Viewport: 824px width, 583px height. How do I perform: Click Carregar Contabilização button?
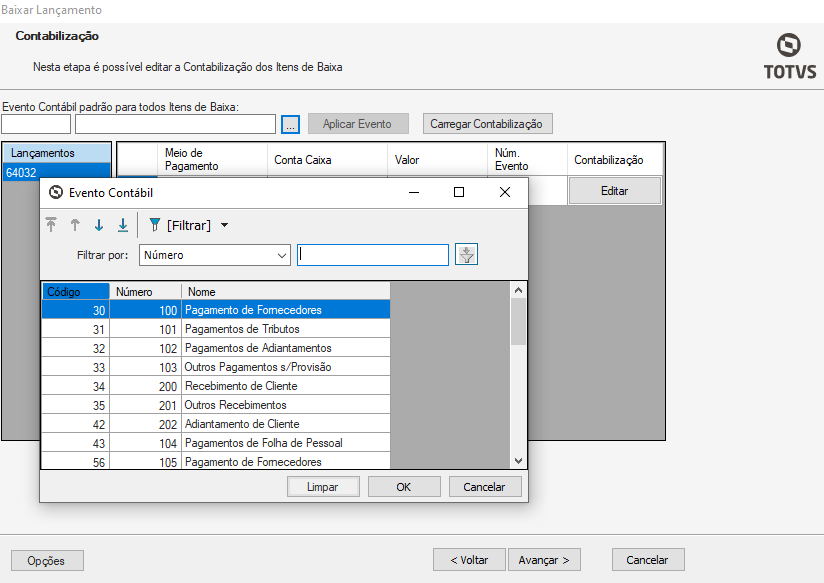coord(487,124)
